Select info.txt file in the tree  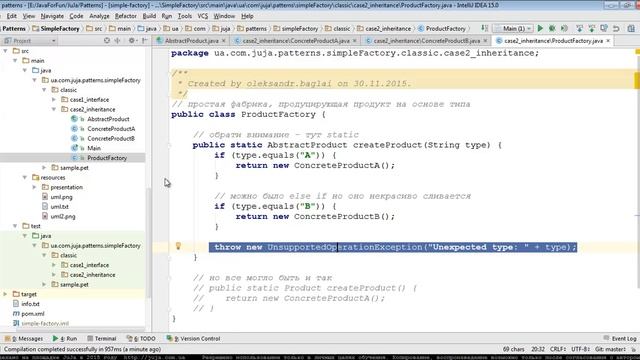pos(30,304)
